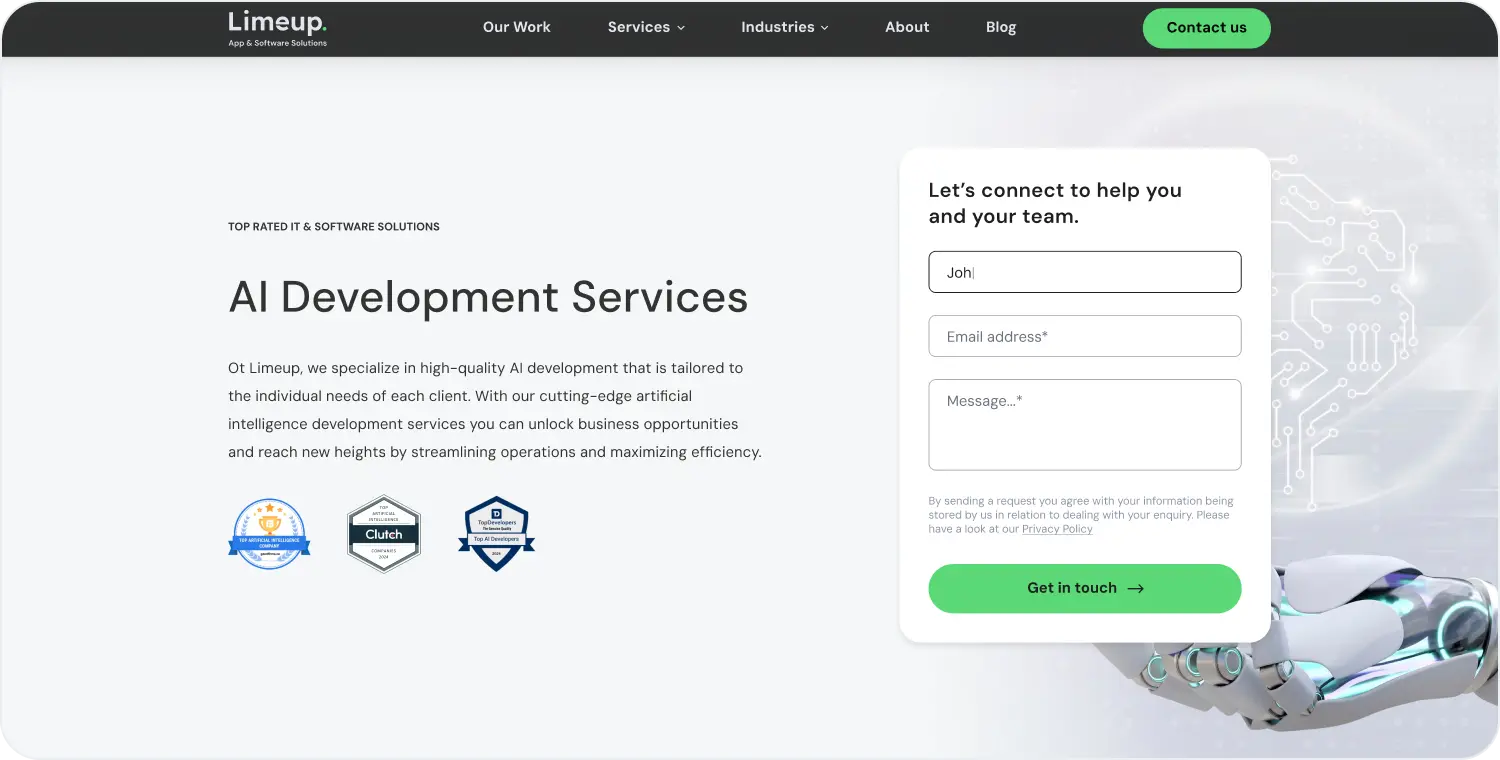Image resolution: width=1500 pixels, height=760 pixels.
Task: Click into the Message text area
Action: tap(1084, 425)
